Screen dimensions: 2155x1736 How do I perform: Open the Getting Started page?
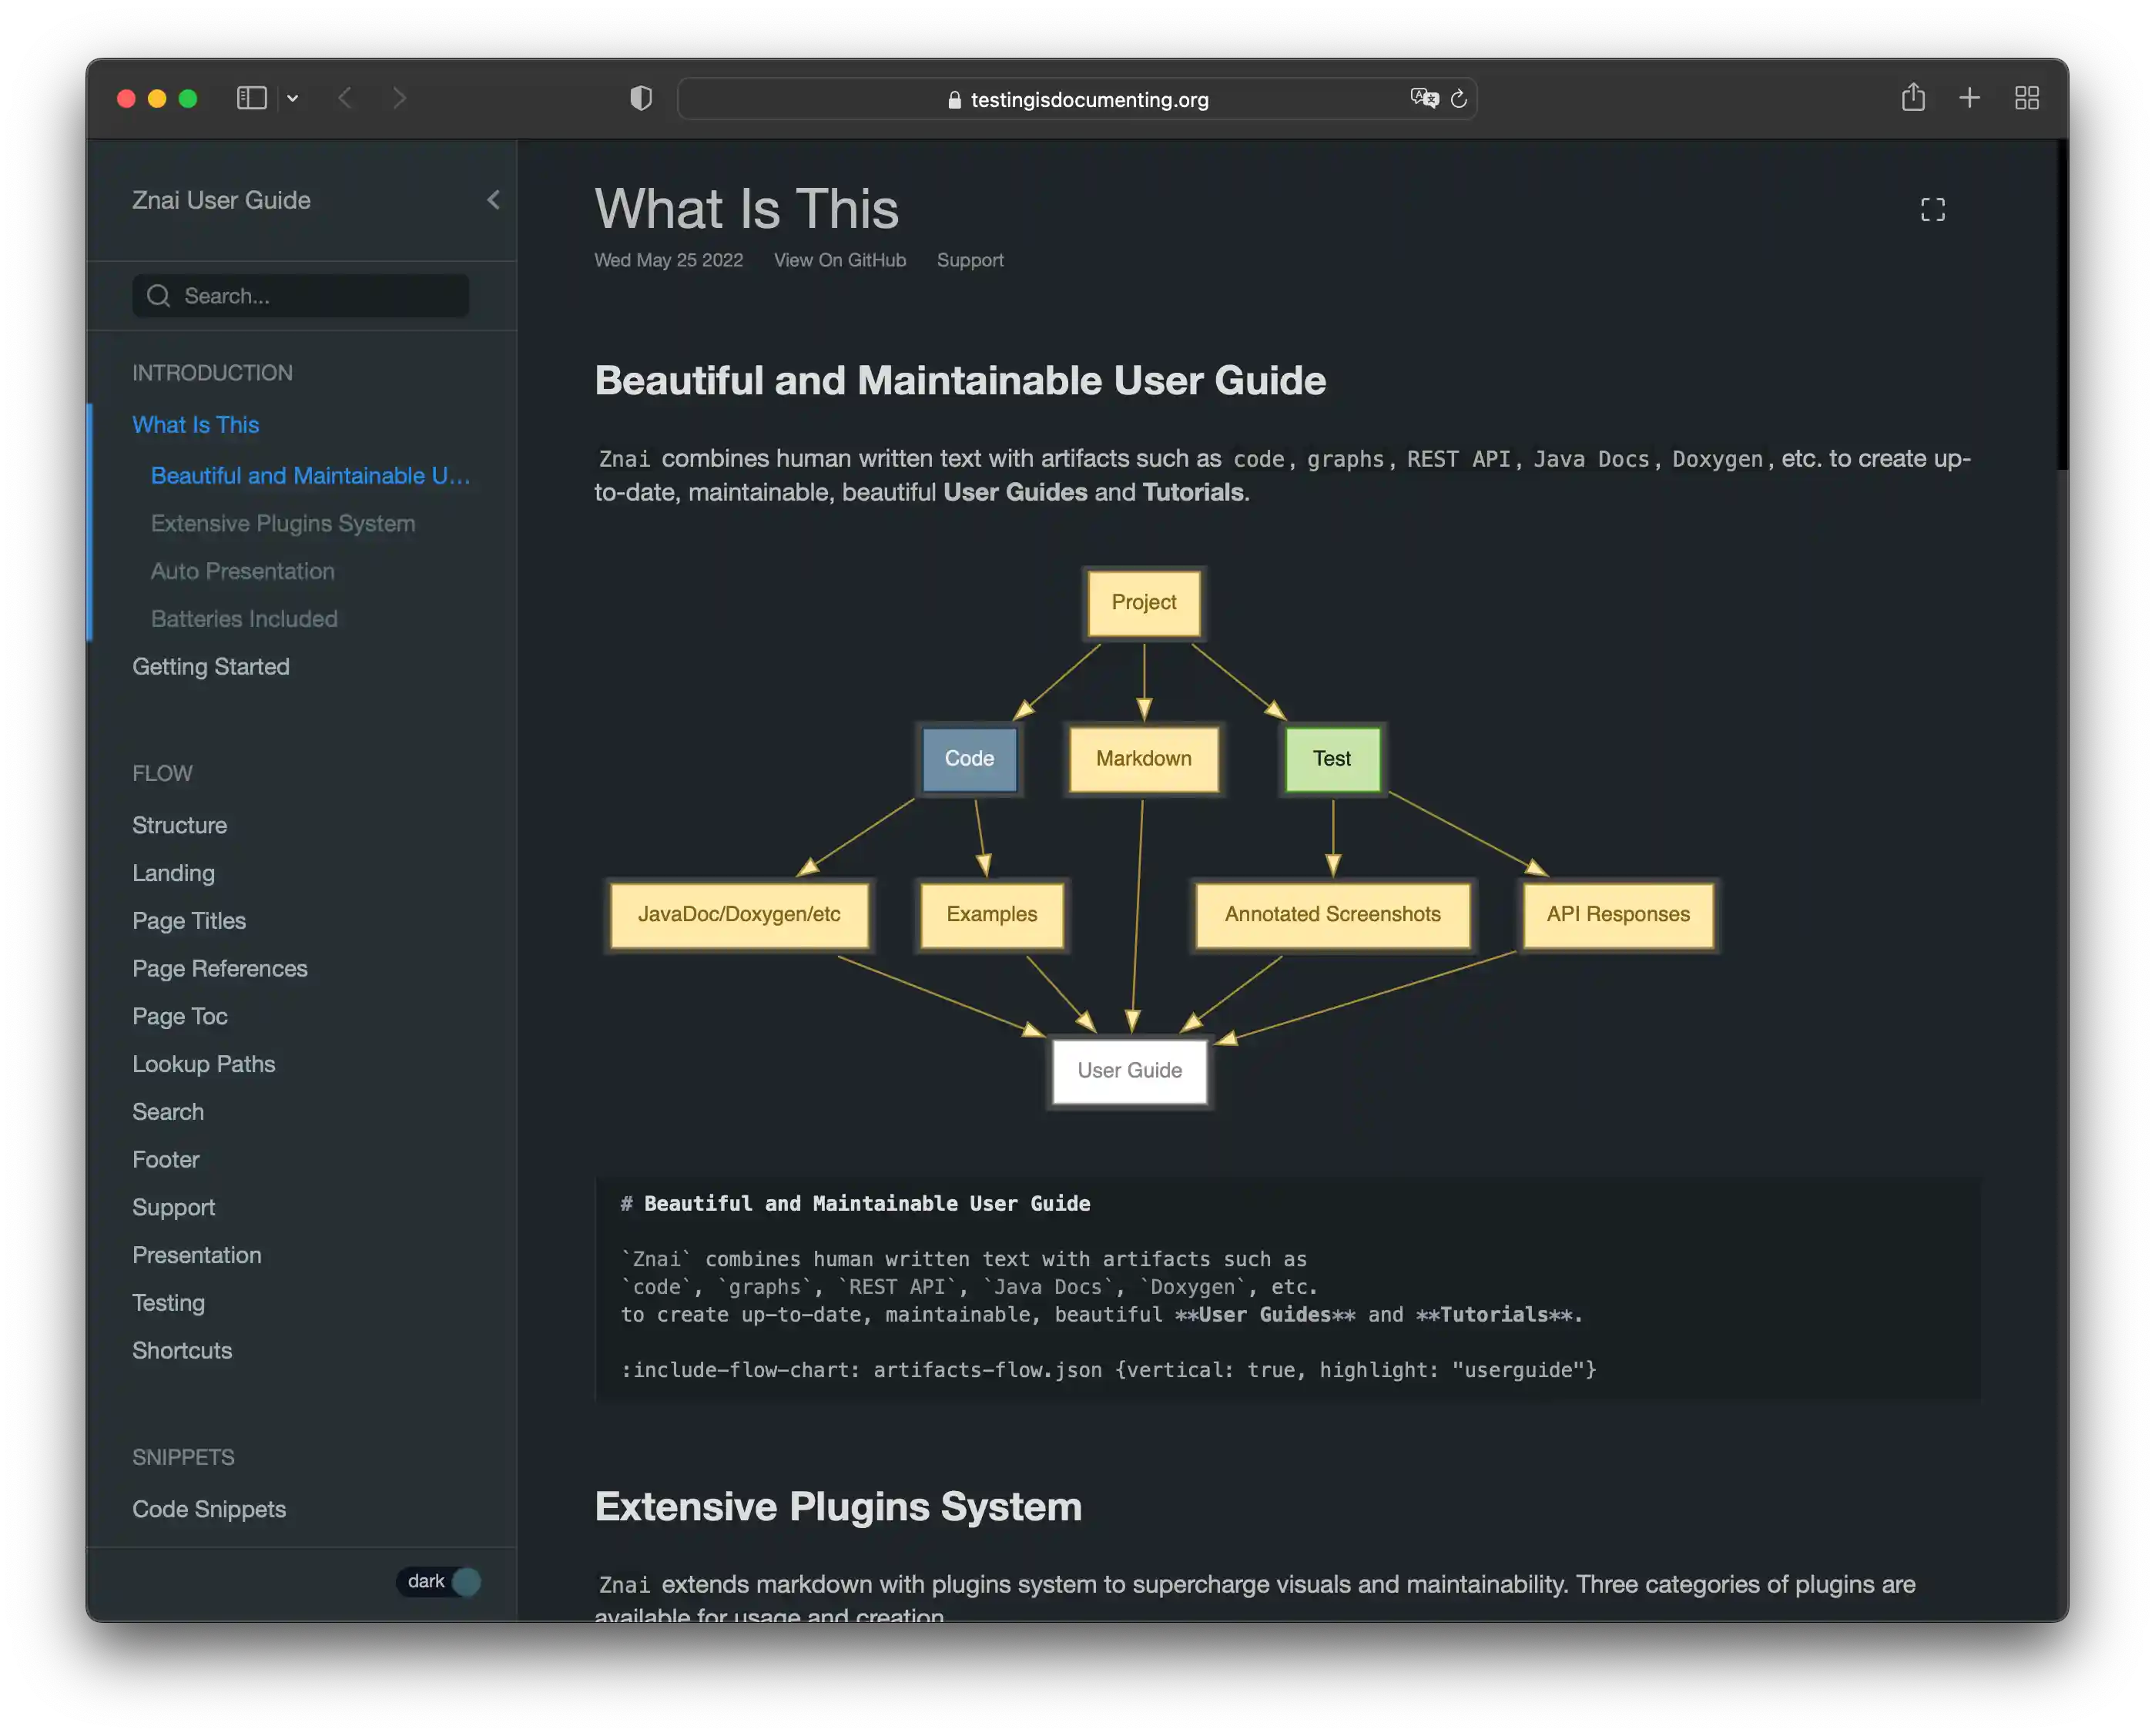point(211,667)
